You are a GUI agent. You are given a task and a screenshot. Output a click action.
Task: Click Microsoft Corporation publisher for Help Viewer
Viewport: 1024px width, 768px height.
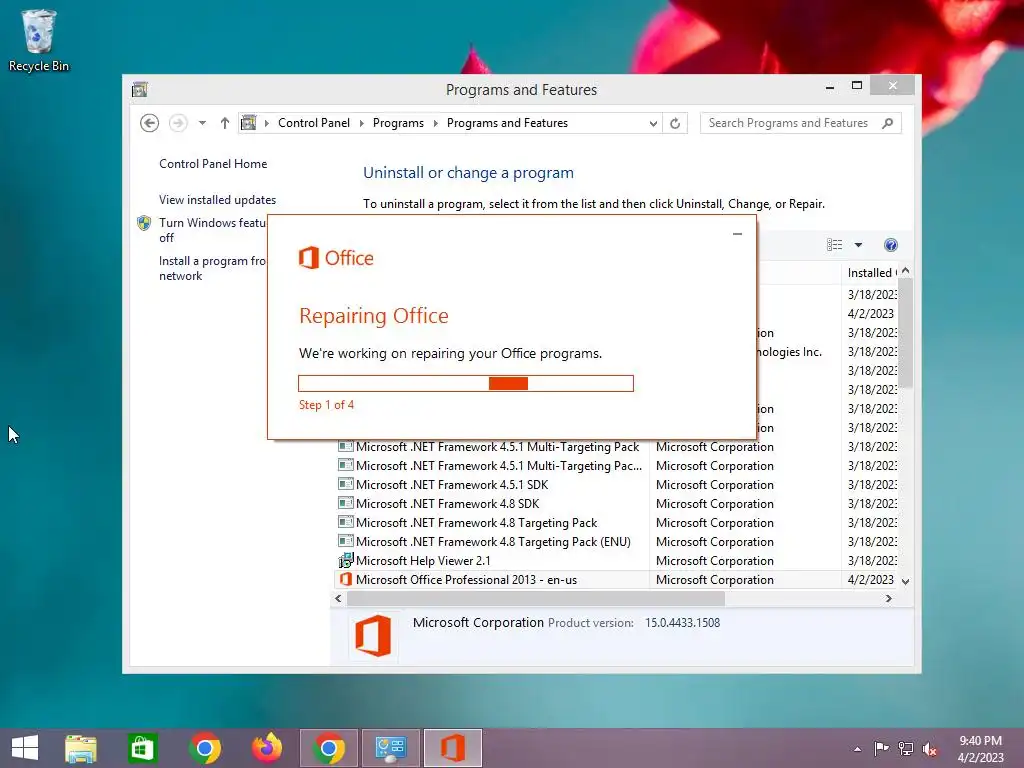(714, 560)
